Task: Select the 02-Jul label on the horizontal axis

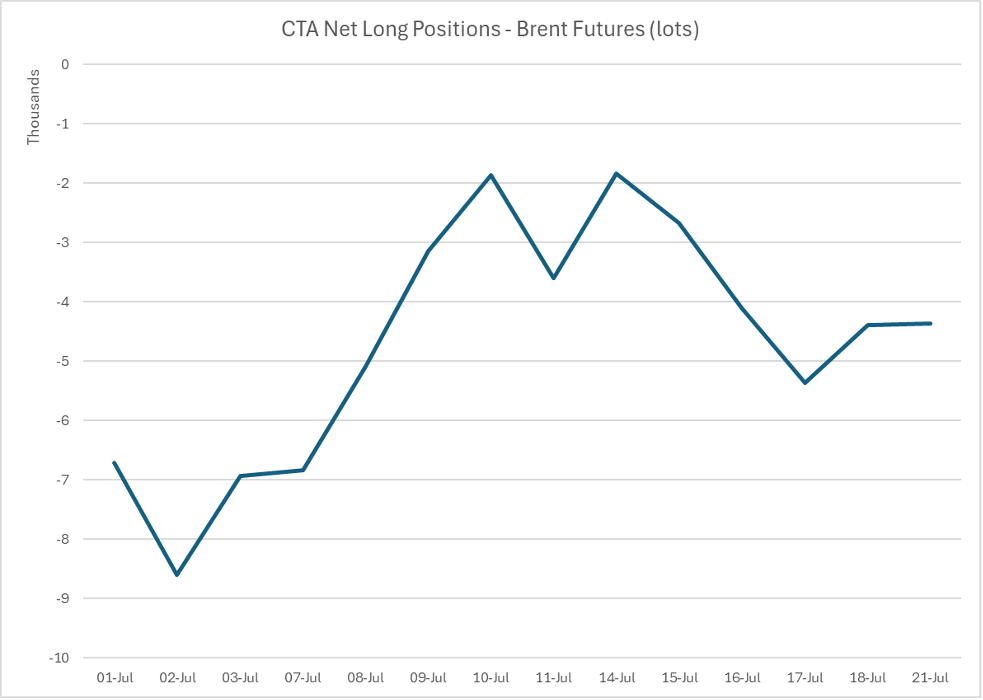Action: coord(178,677)
